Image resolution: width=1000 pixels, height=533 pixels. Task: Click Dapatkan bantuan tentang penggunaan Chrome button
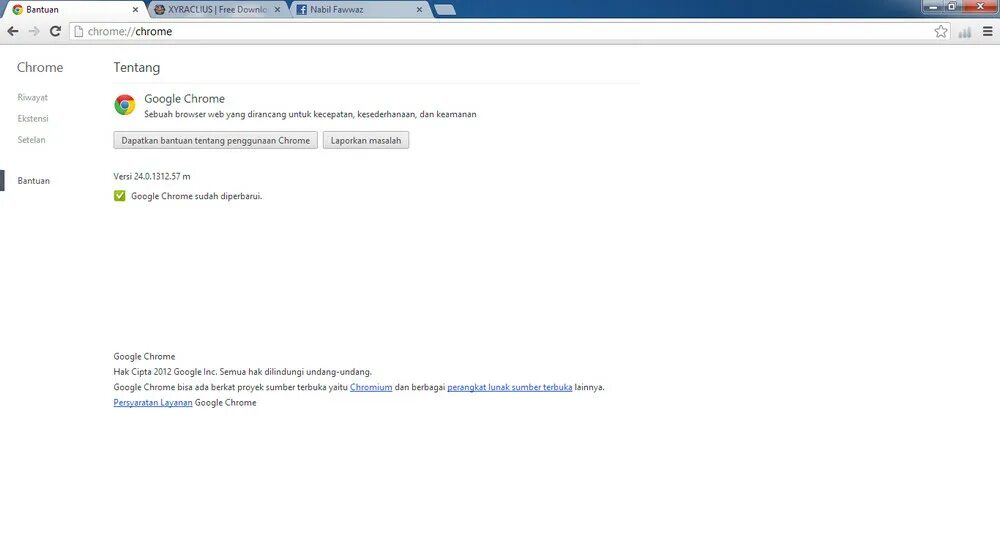click(216, 140)
